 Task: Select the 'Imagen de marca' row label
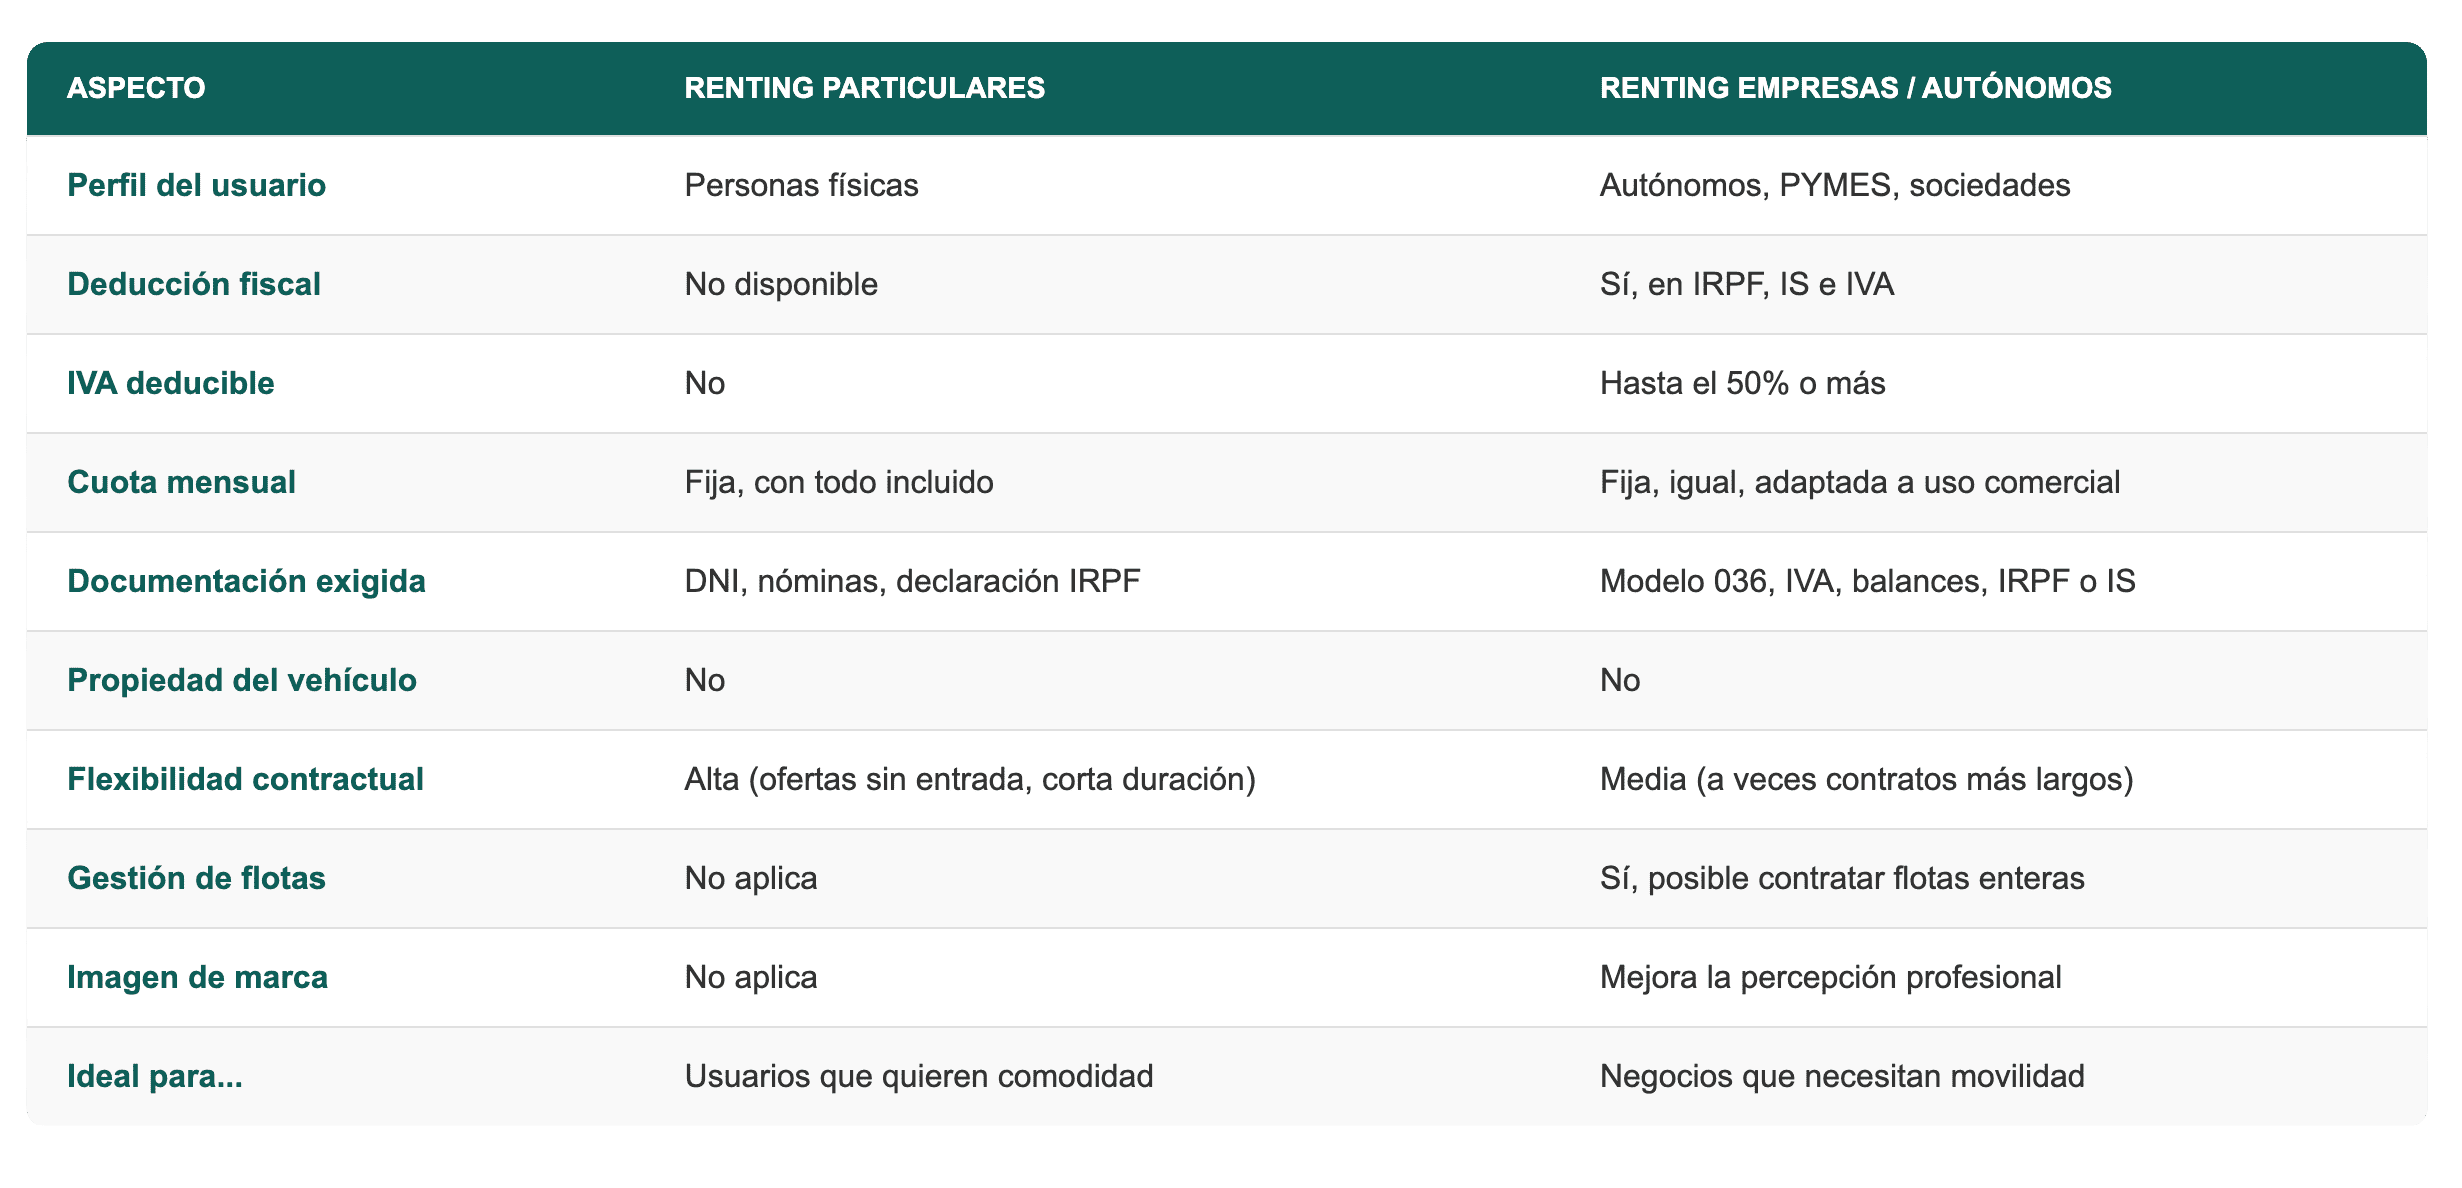click(197, 977)
